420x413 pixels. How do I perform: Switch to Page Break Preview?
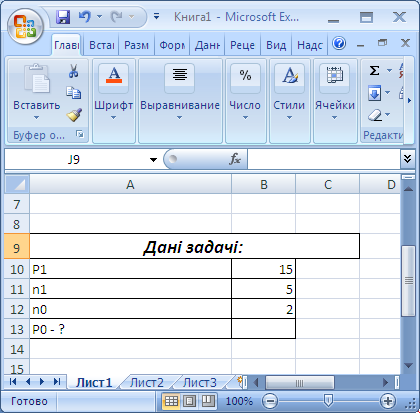point(208,401)
